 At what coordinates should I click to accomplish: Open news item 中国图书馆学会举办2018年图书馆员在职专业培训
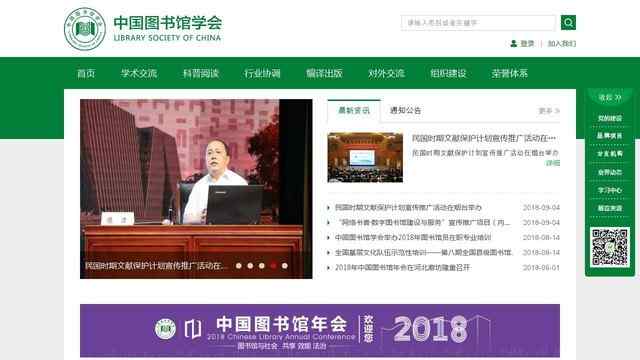tap(413, 238)
